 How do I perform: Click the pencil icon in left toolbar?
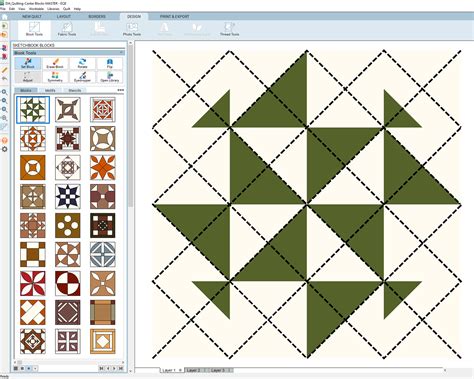click(x=4, y=70)
